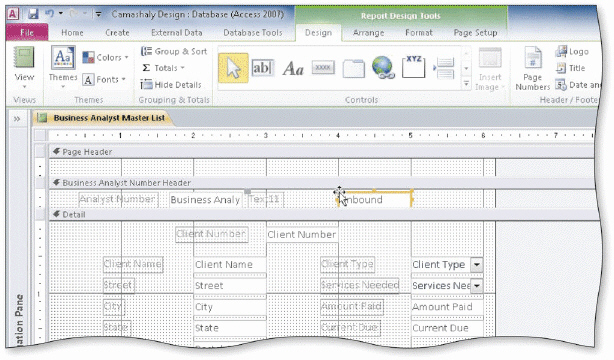Click Hide Details
The height and width of the screenshot is (360, 614).
point(171,85)
